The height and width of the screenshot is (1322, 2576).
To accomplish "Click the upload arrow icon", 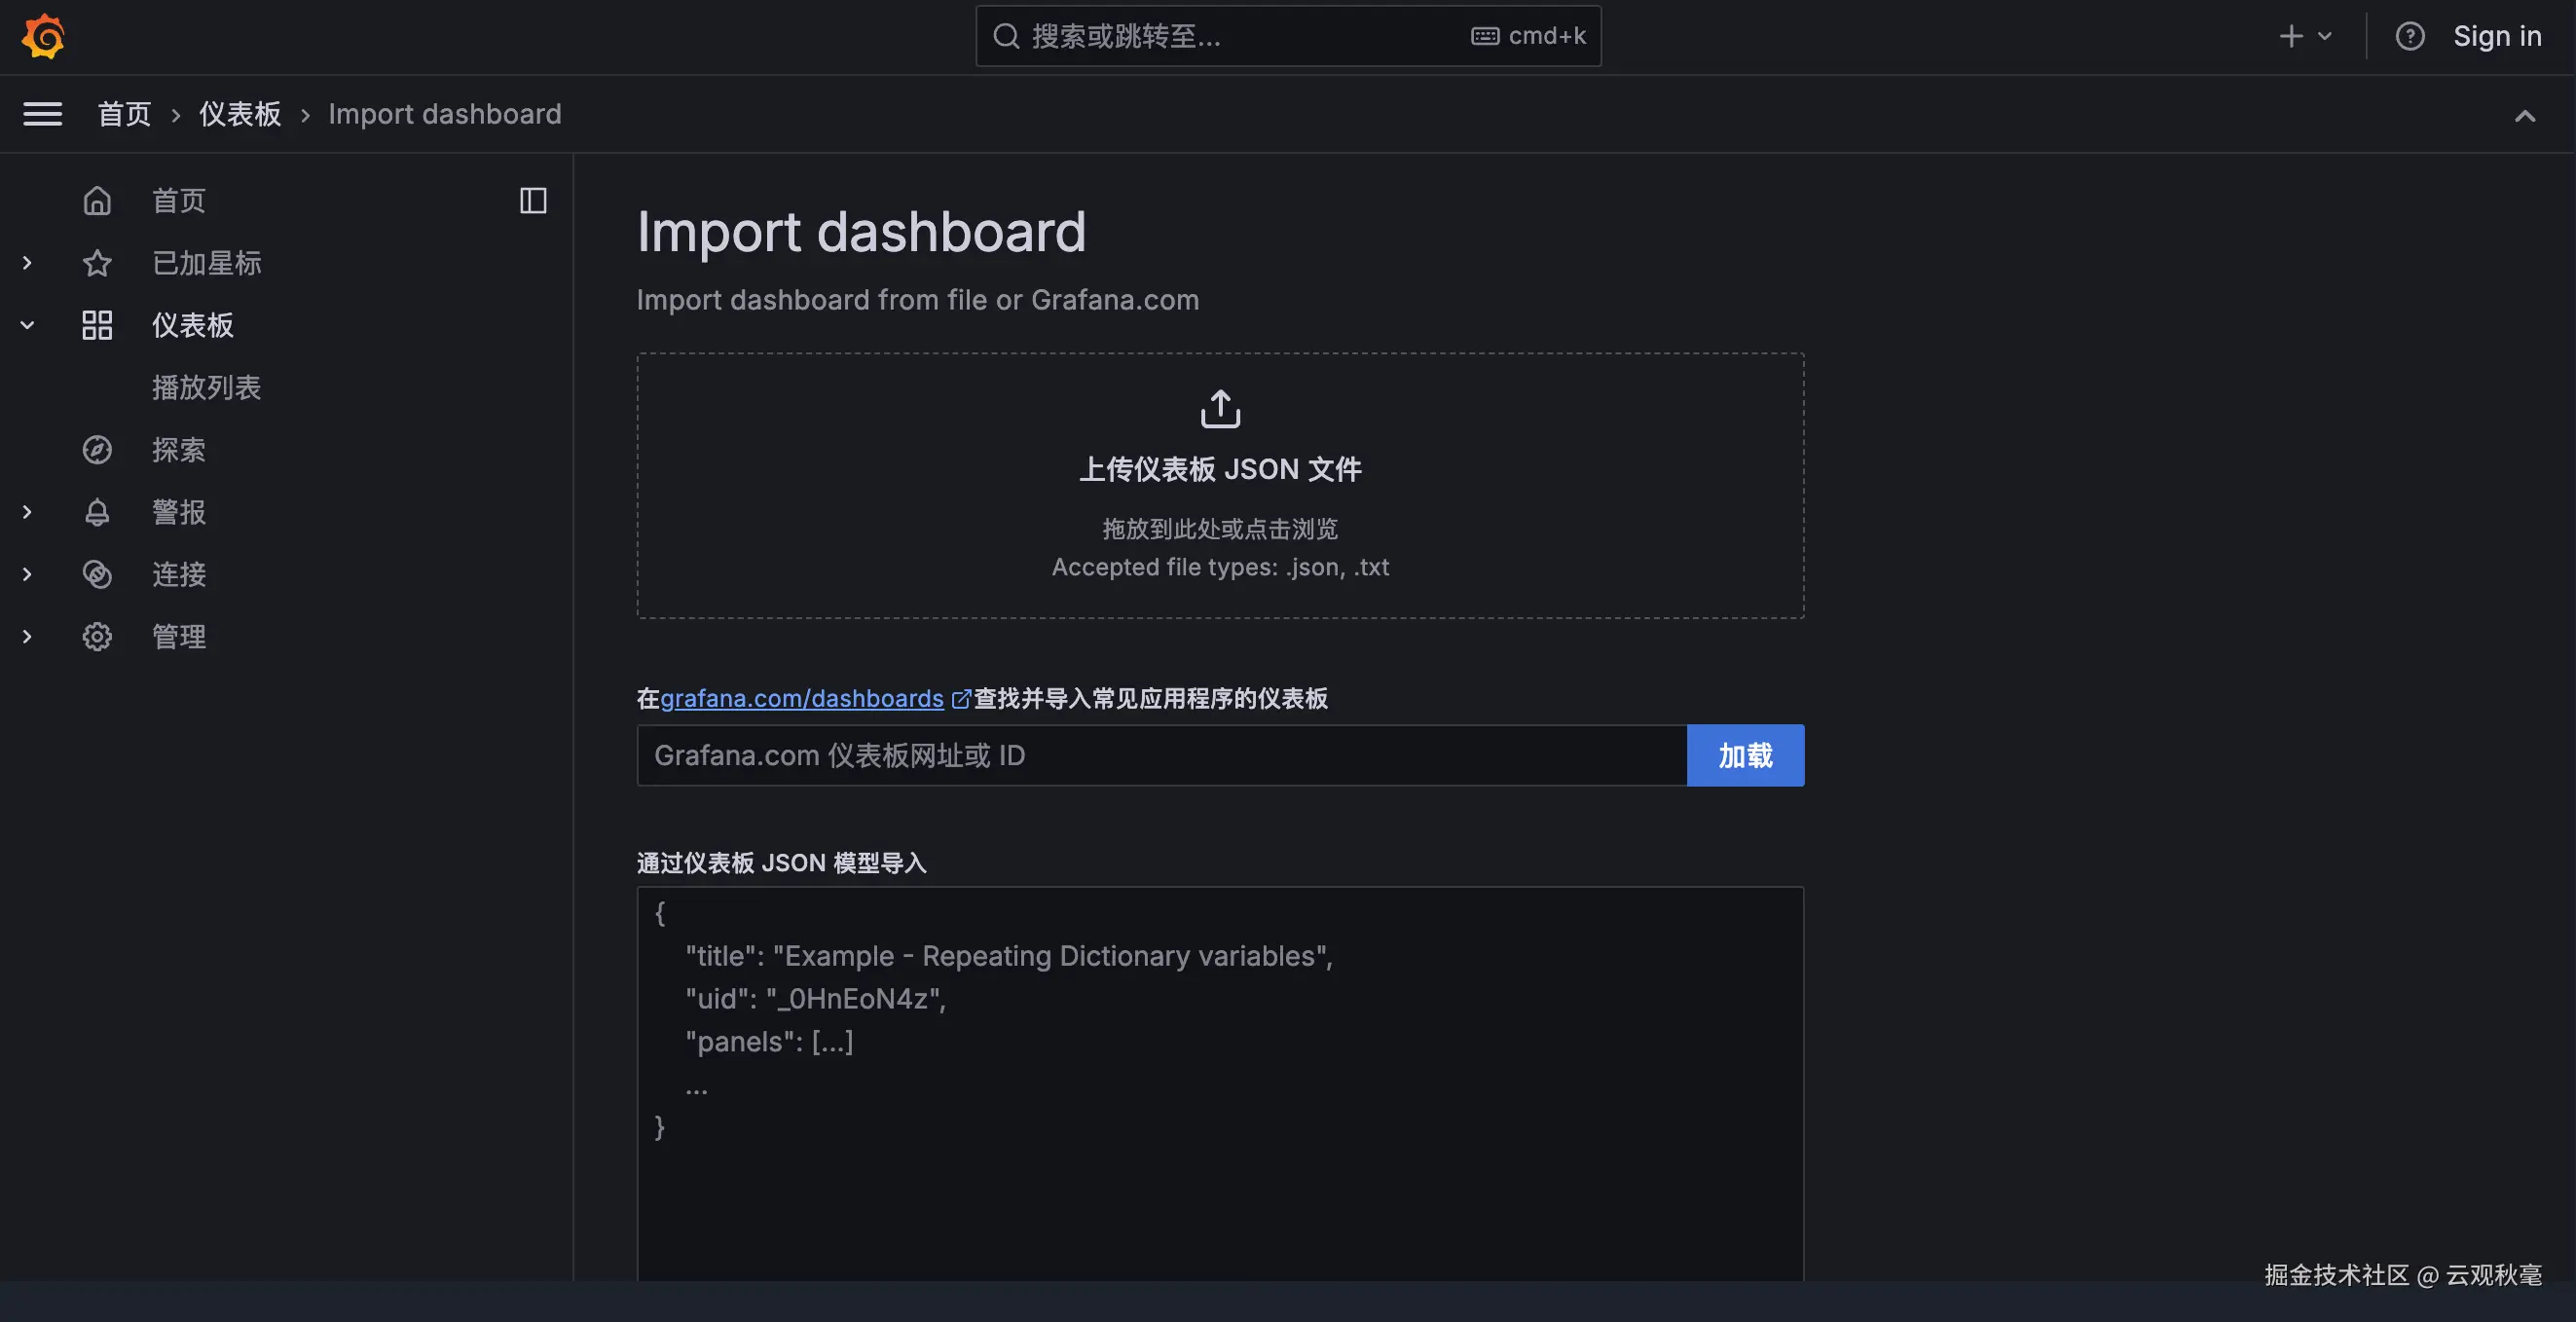I will pyautogui.click(x=1220, y=409).
